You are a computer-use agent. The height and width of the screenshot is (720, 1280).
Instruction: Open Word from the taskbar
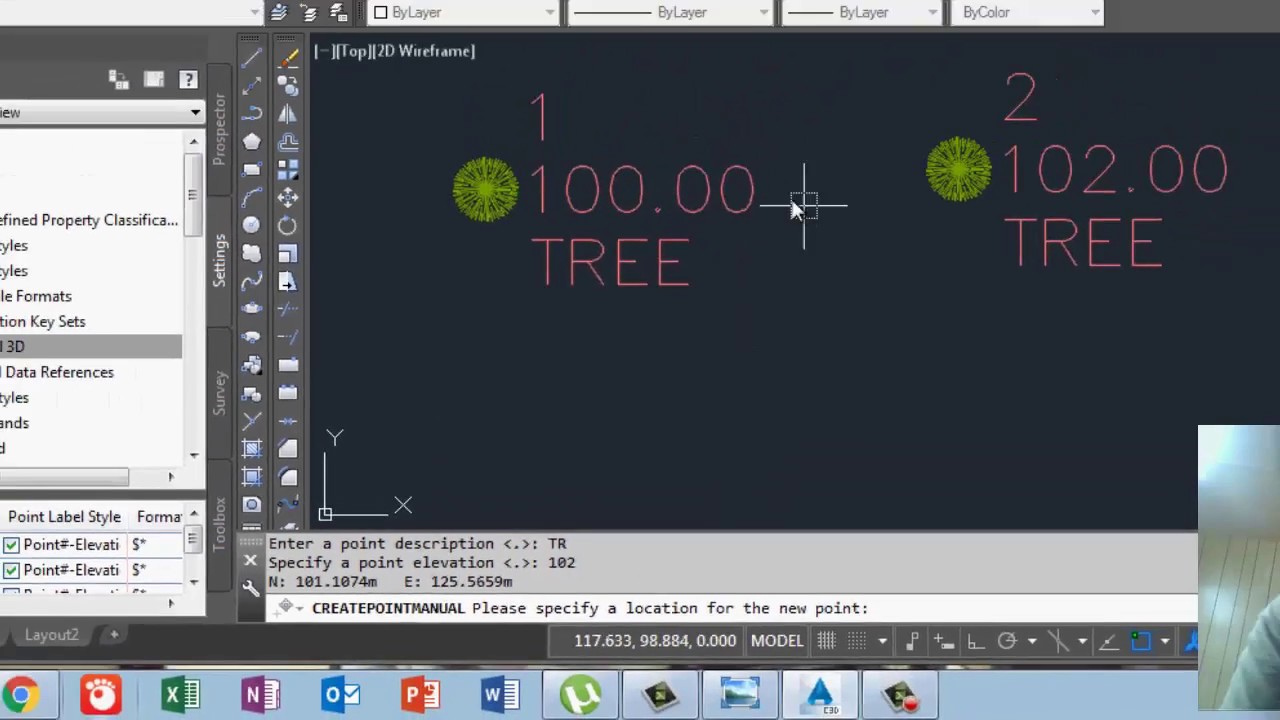[500, 695]
